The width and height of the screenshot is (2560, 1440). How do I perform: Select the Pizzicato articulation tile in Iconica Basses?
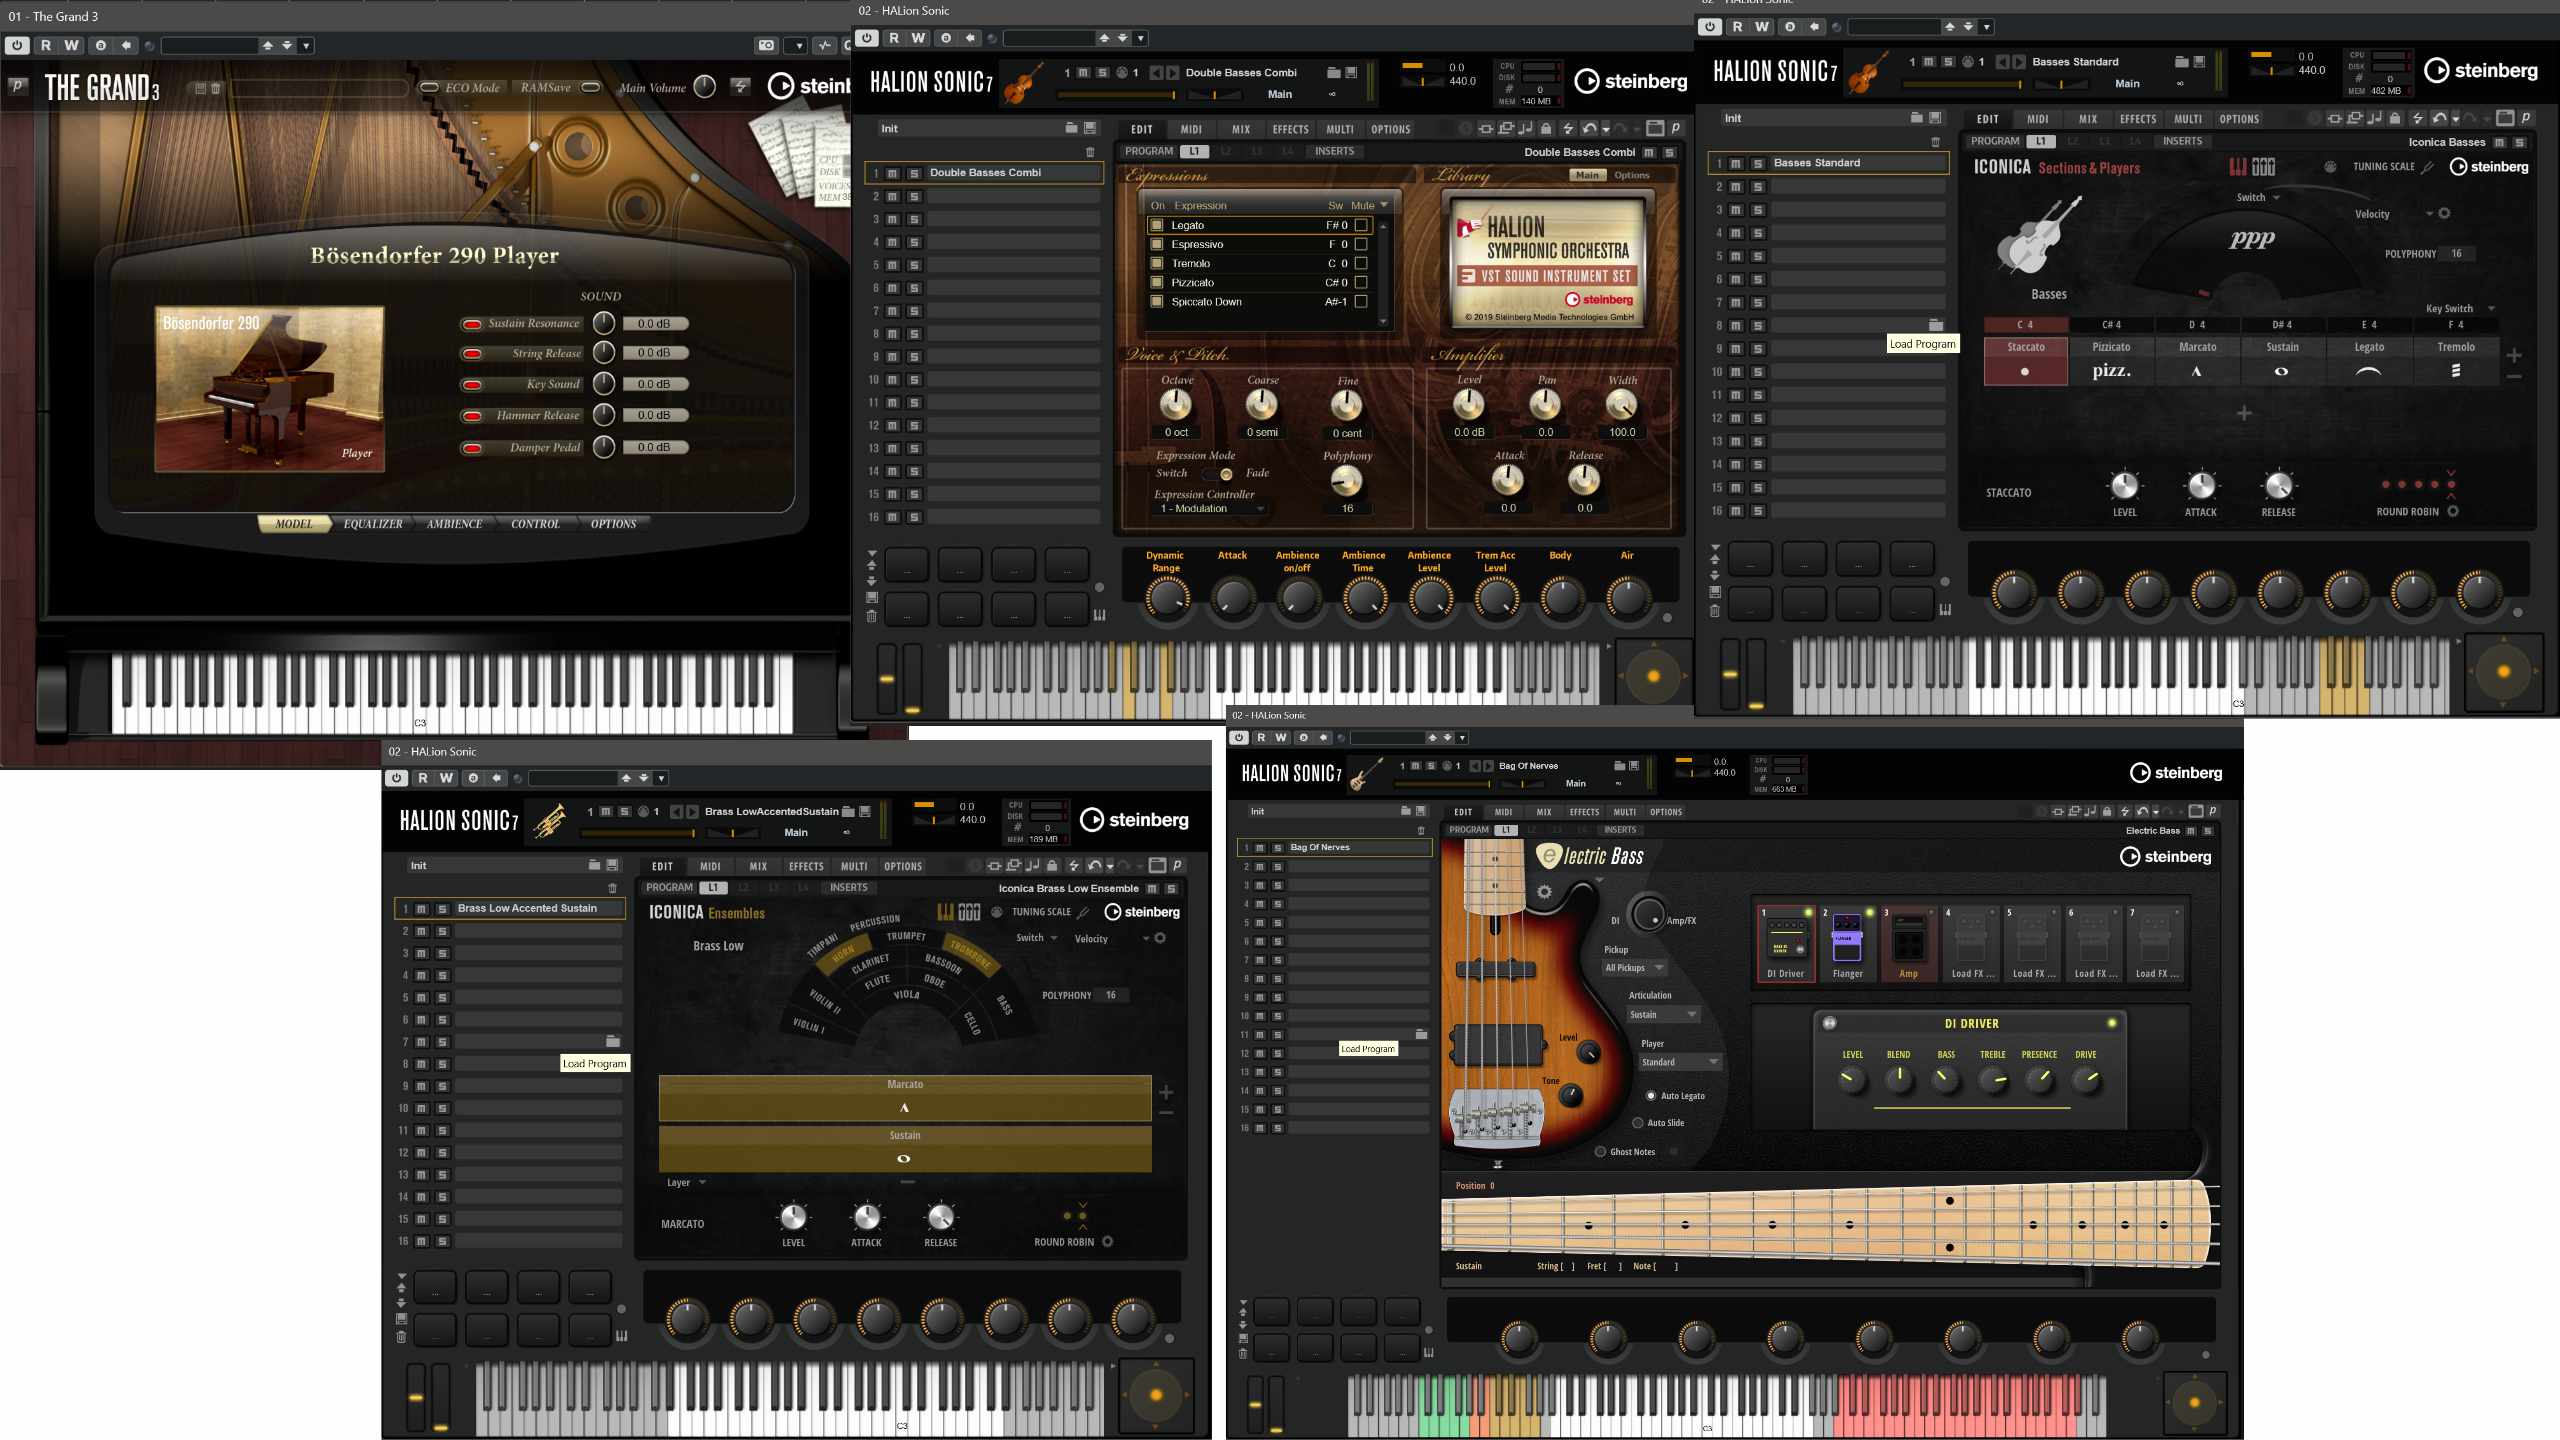(2111, 360)
